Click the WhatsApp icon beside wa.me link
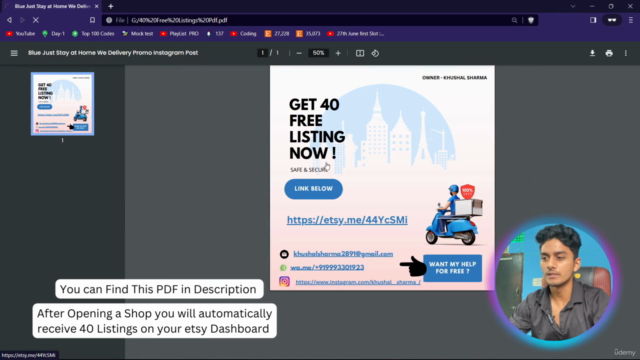Viewport: 640px width, 360px height. (283, 268)
